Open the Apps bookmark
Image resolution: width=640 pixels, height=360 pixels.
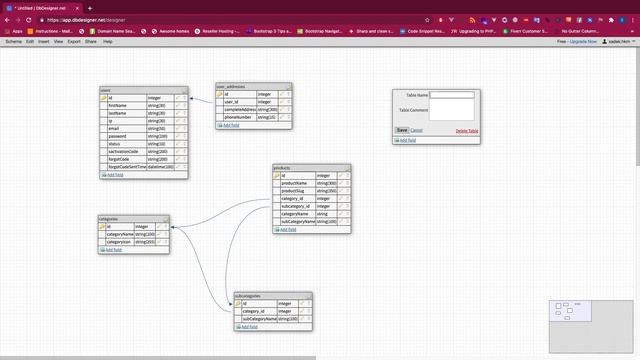click(13, 31)
